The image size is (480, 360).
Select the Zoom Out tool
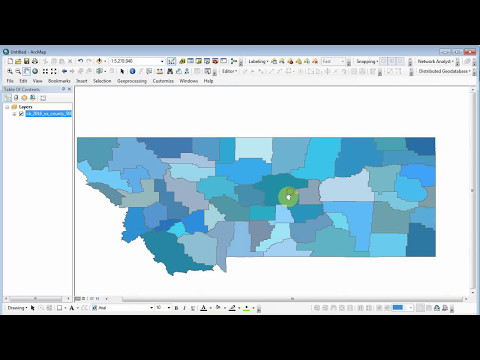[18, 71]
